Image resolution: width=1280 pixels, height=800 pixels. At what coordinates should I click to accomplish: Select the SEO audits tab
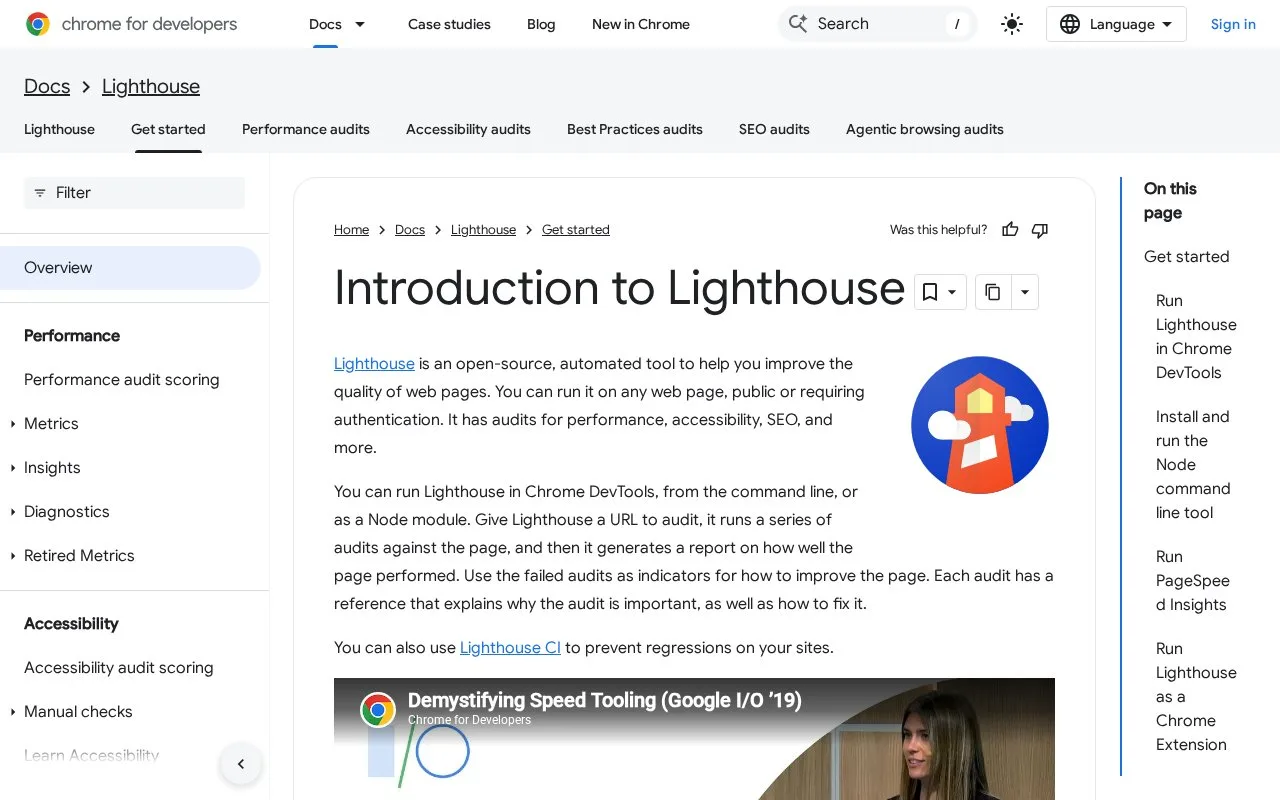(x=774, y=129)
